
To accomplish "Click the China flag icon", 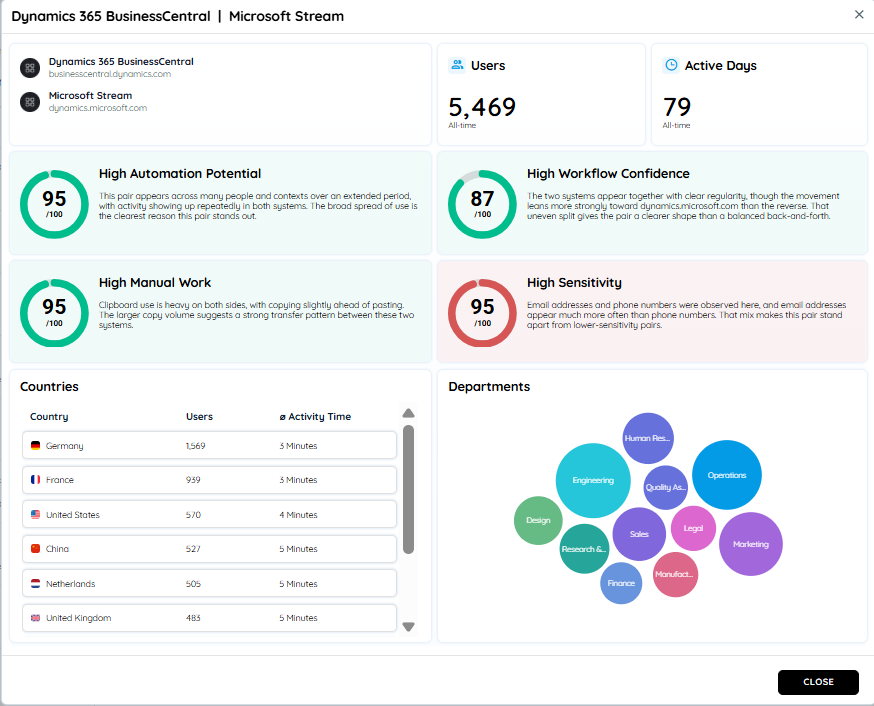I will pyautogui.click(x=36, y=549).
